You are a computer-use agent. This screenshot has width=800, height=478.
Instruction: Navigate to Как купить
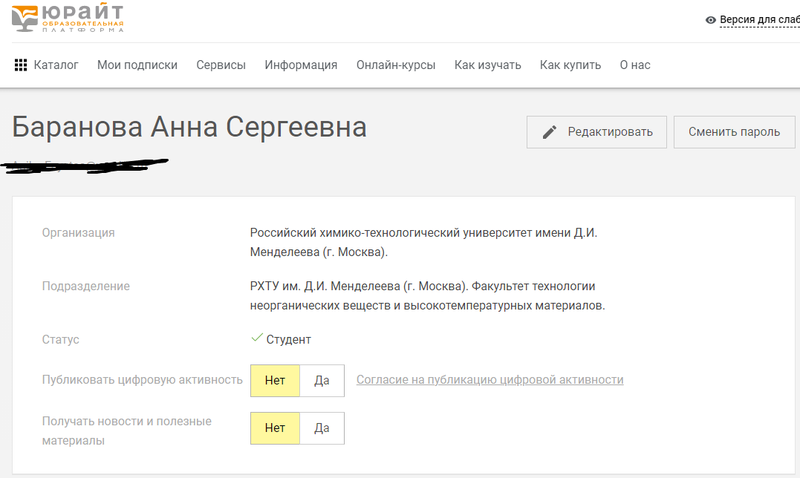(x=570, y=65)
